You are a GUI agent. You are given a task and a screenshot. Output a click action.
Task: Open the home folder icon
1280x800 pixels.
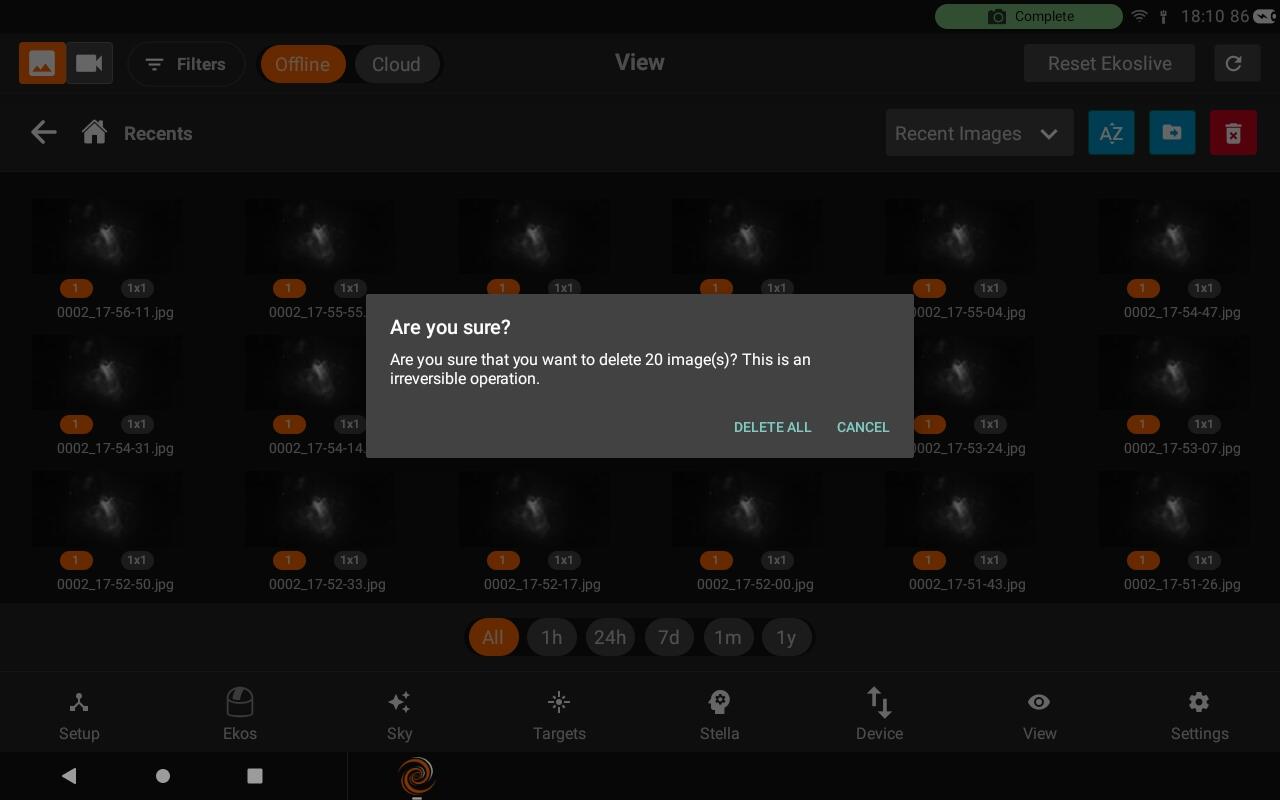94,132
